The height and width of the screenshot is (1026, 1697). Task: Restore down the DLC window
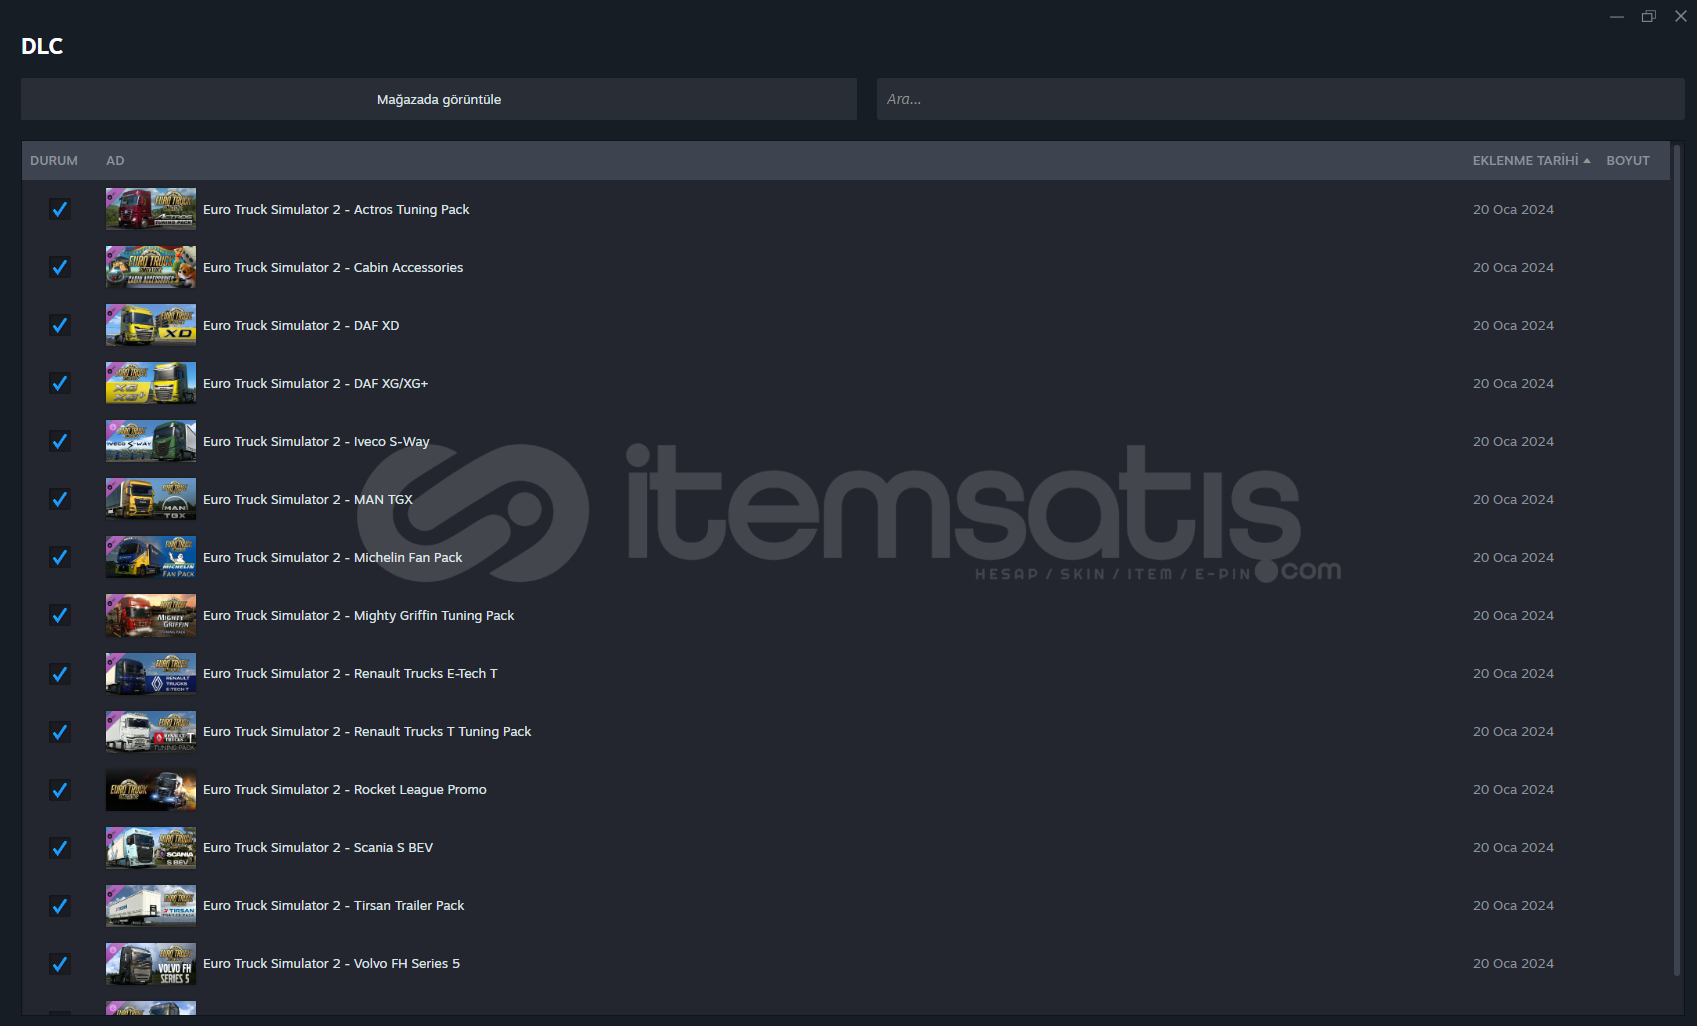[x=1649, y=16]
